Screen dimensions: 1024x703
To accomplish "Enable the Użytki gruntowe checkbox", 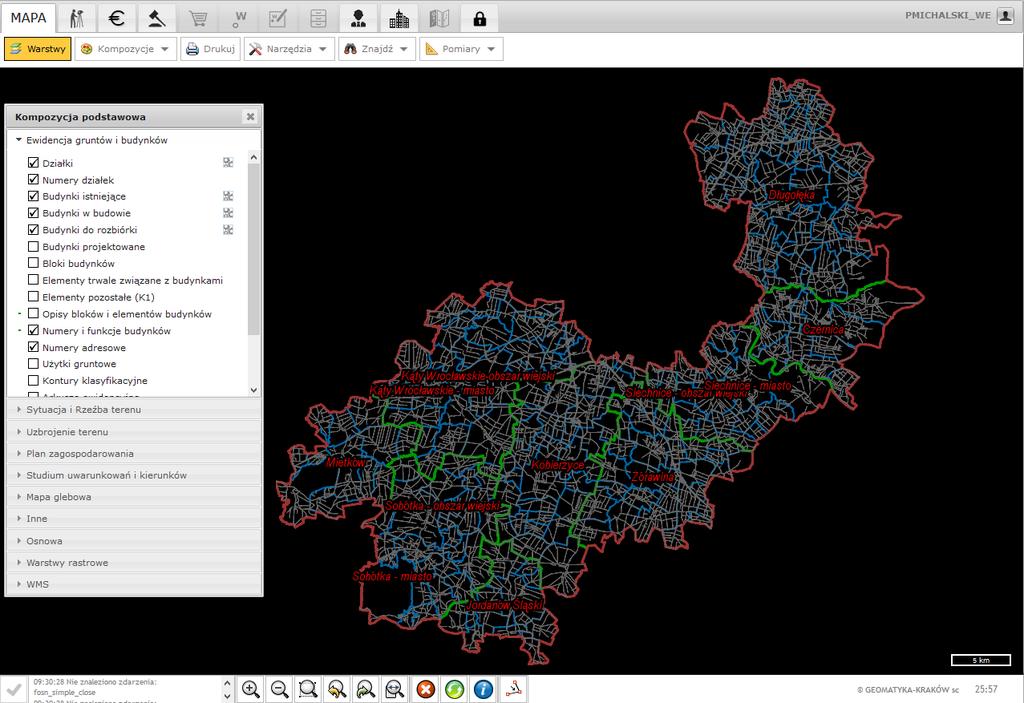I will (x=33, y=363).
